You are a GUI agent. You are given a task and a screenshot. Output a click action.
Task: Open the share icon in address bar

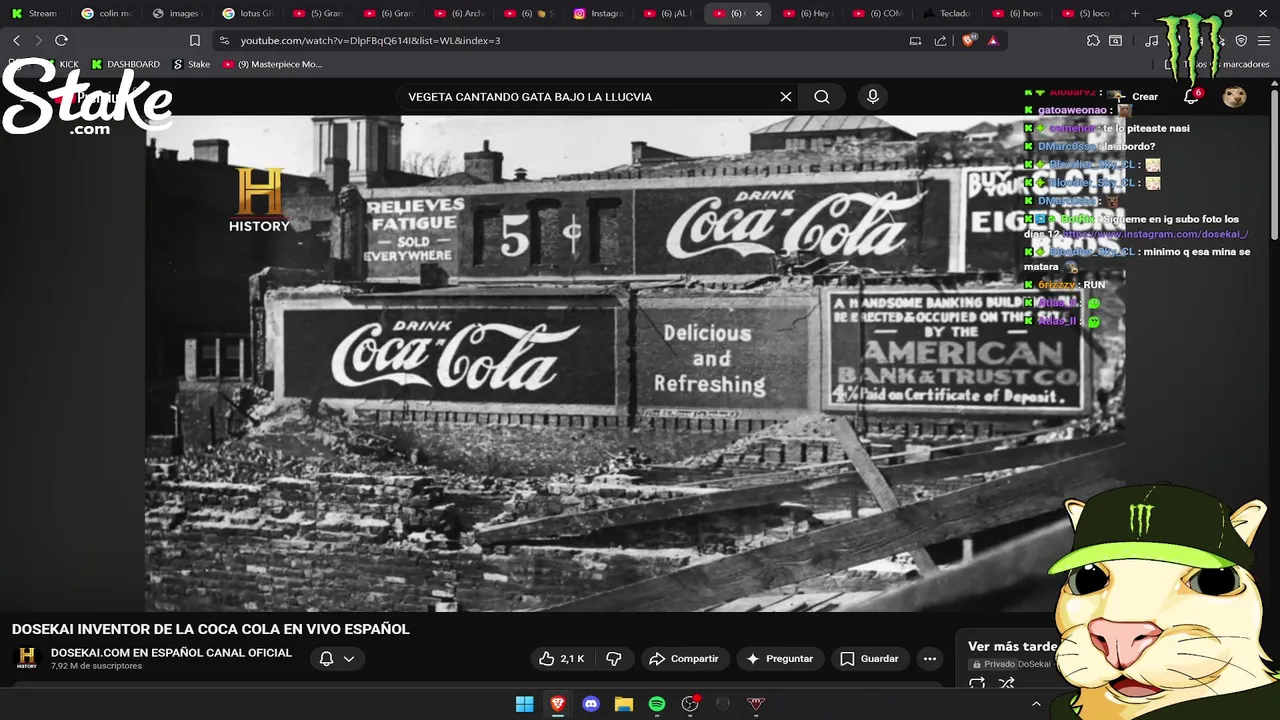point(940,40)
